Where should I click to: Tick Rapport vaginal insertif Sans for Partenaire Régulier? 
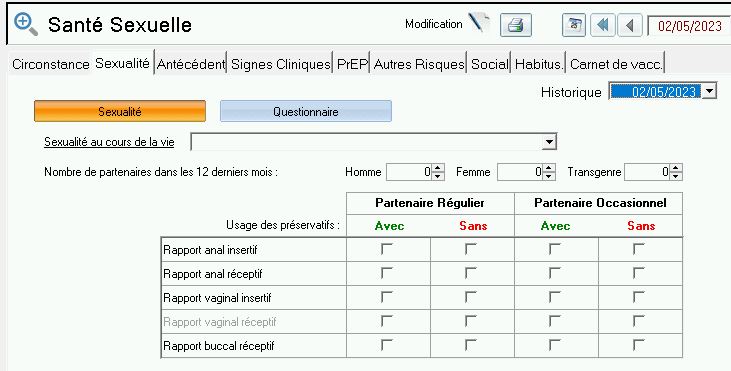pos(470,297)
